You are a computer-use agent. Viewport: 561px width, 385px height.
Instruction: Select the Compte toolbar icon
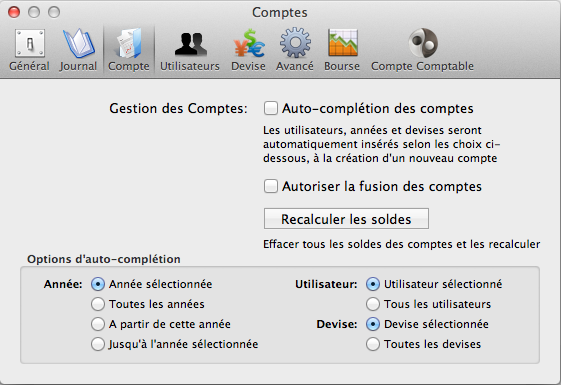(x=129, y=50)
